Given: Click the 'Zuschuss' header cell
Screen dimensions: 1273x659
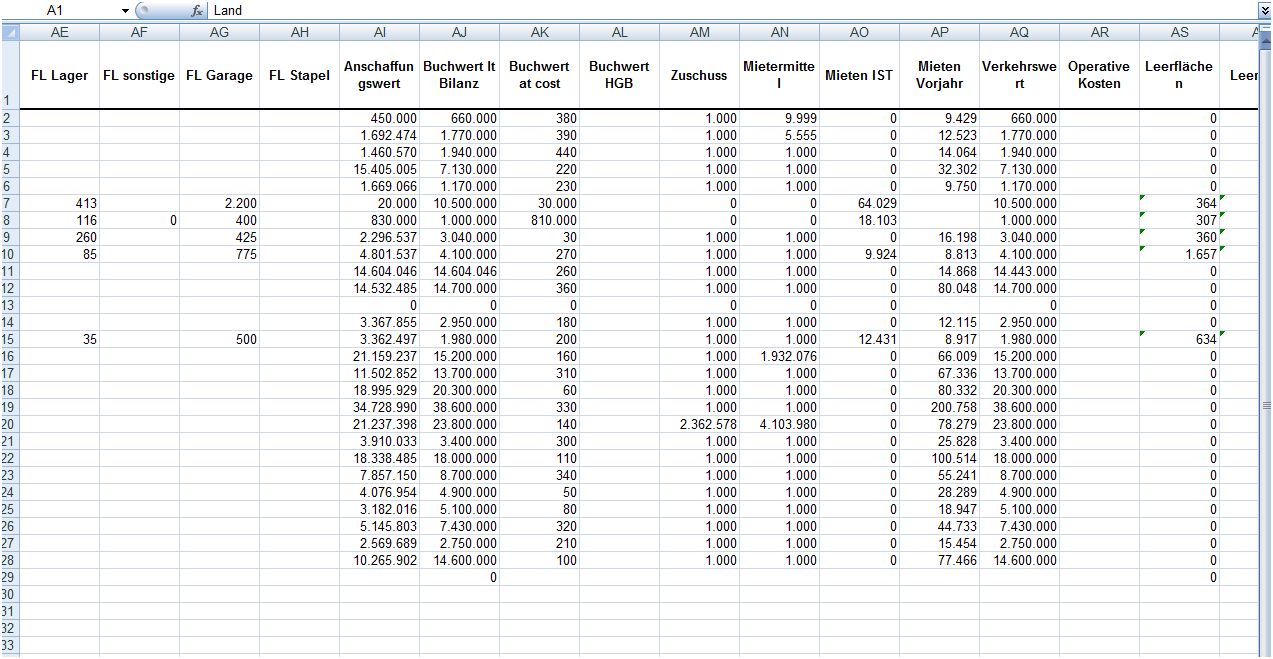Looking at the screenshot, I should [x=699, y=75].
